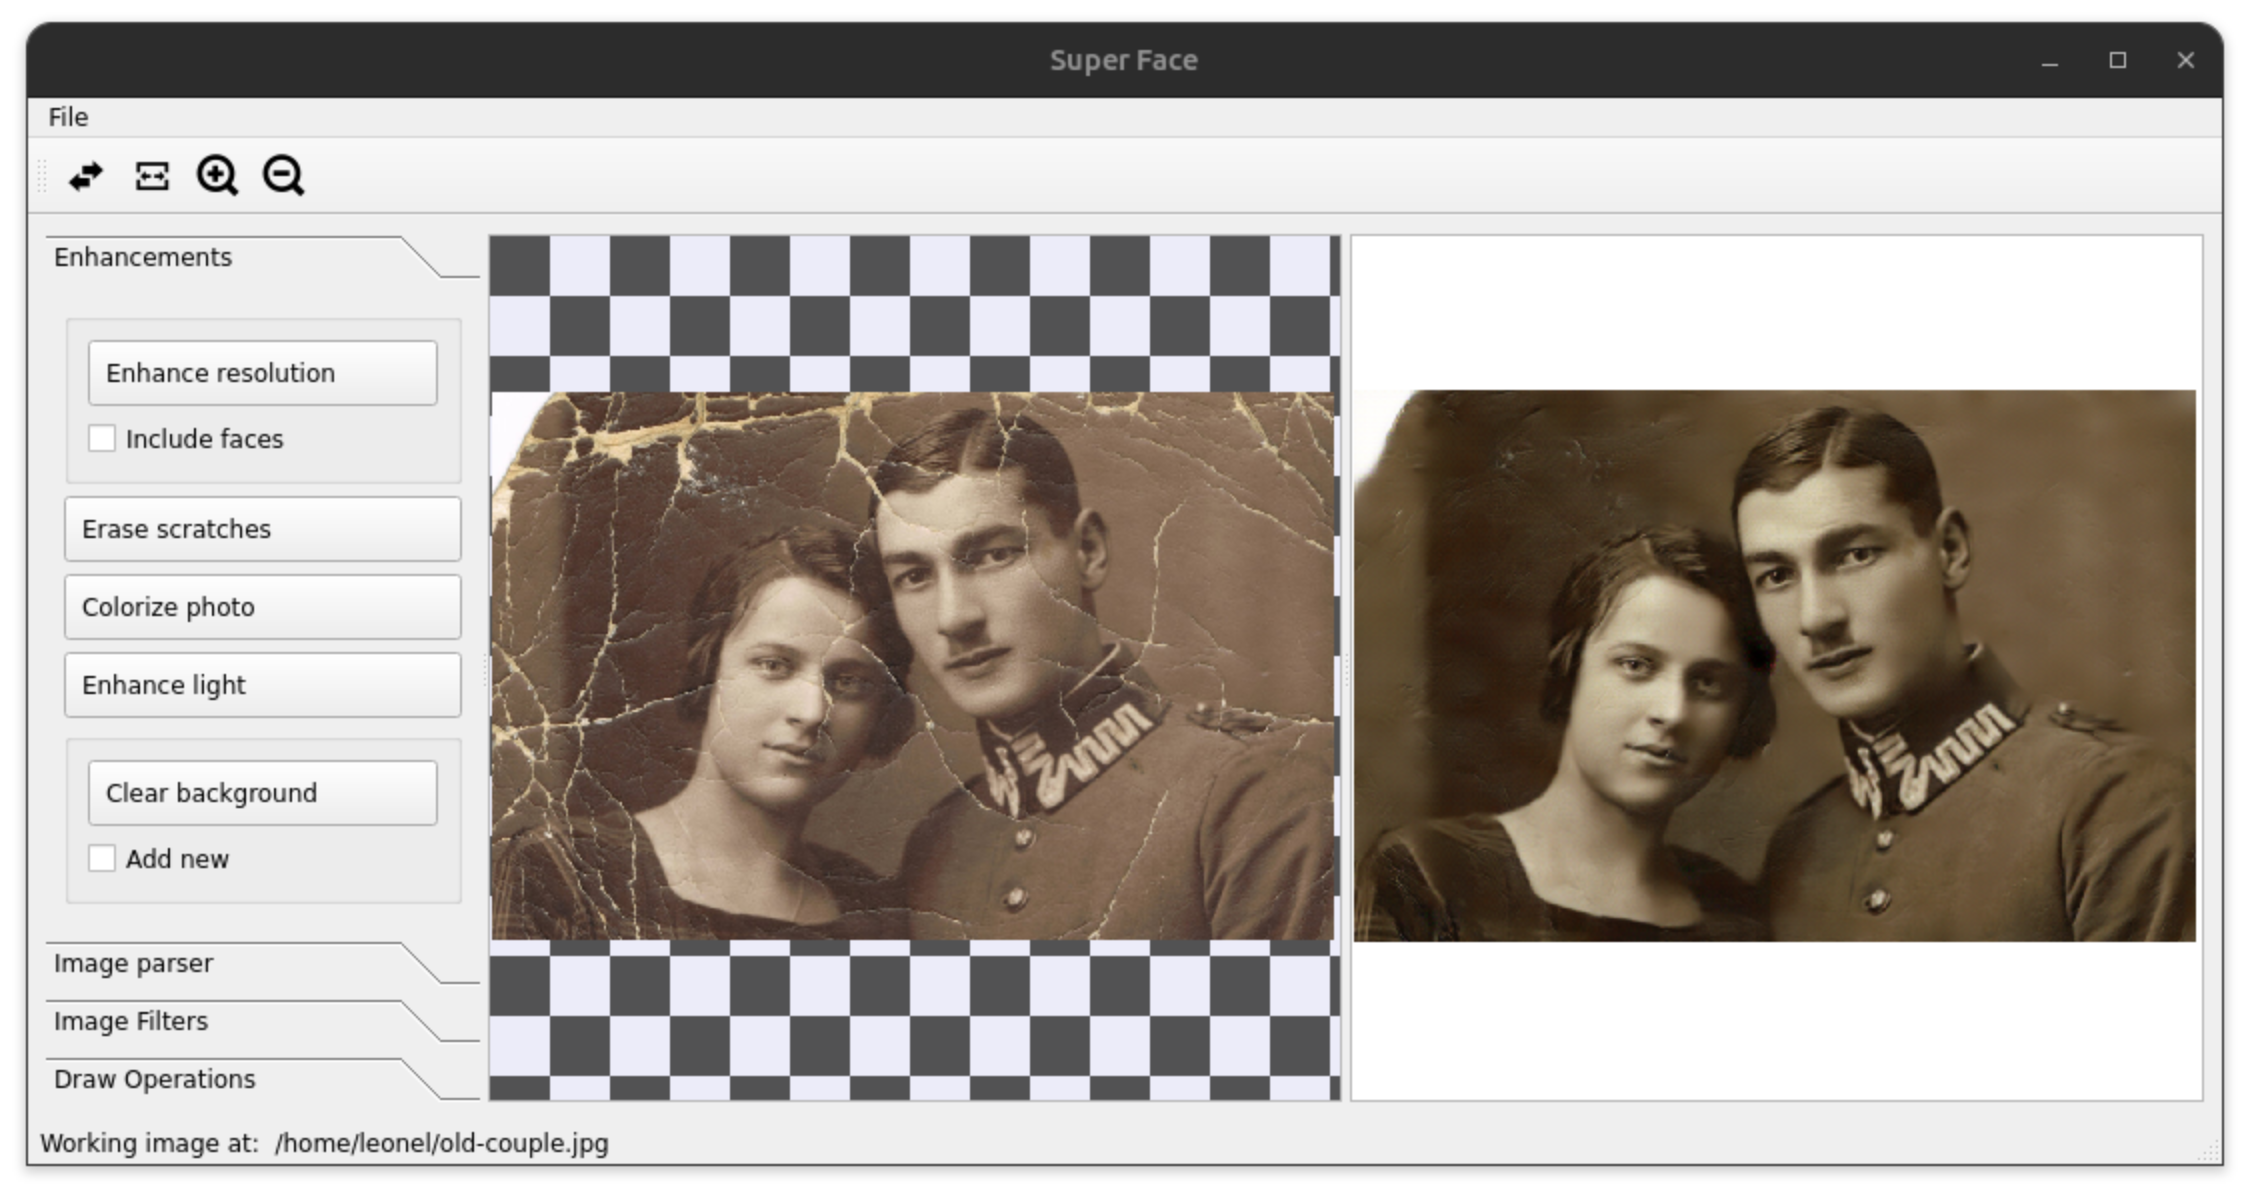Click the Colorize photo button
2250x1198 pixels.
(x=262, y=607)
